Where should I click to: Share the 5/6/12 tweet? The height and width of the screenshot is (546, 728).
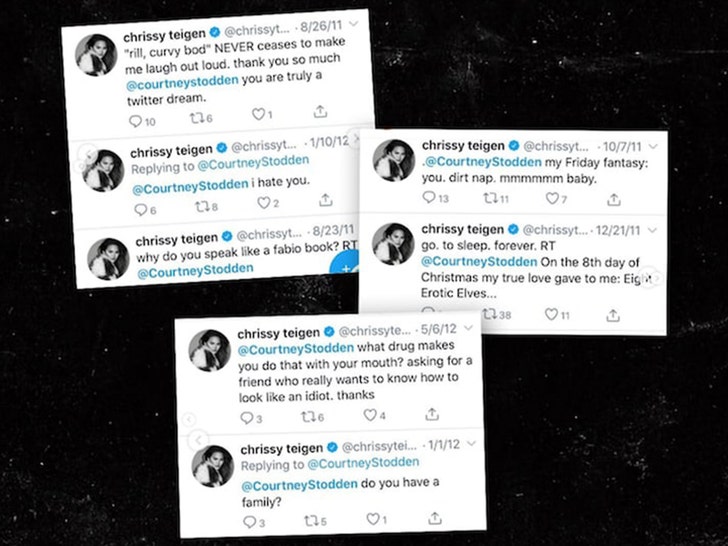click(432, 414)
